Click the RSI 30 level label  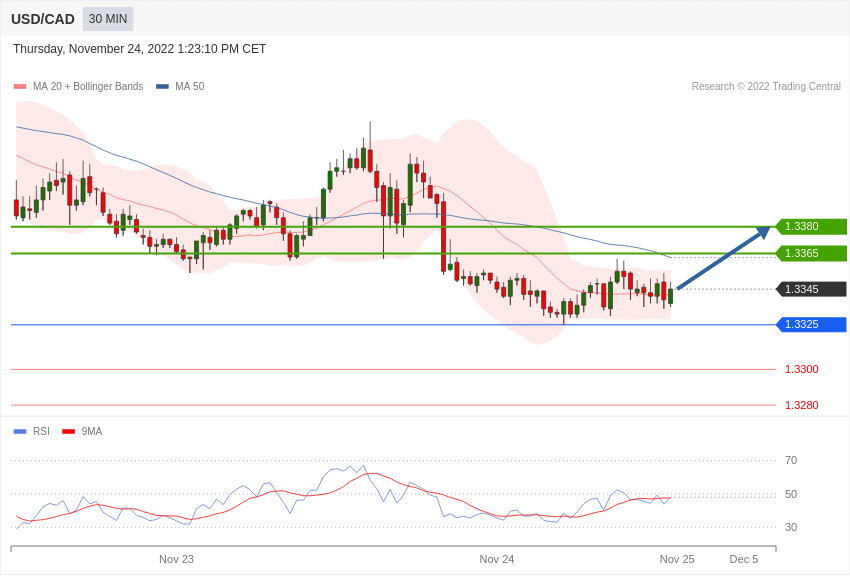pyautogui.click(x=791, y=527)
